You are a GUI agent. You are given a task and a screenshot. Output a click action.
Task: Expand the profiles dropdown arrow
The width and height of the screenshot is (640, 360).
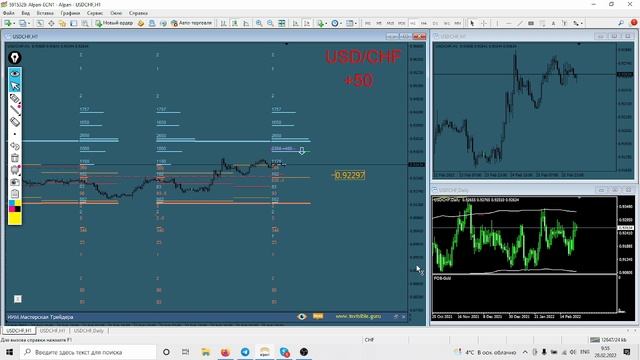coord(29,23)
